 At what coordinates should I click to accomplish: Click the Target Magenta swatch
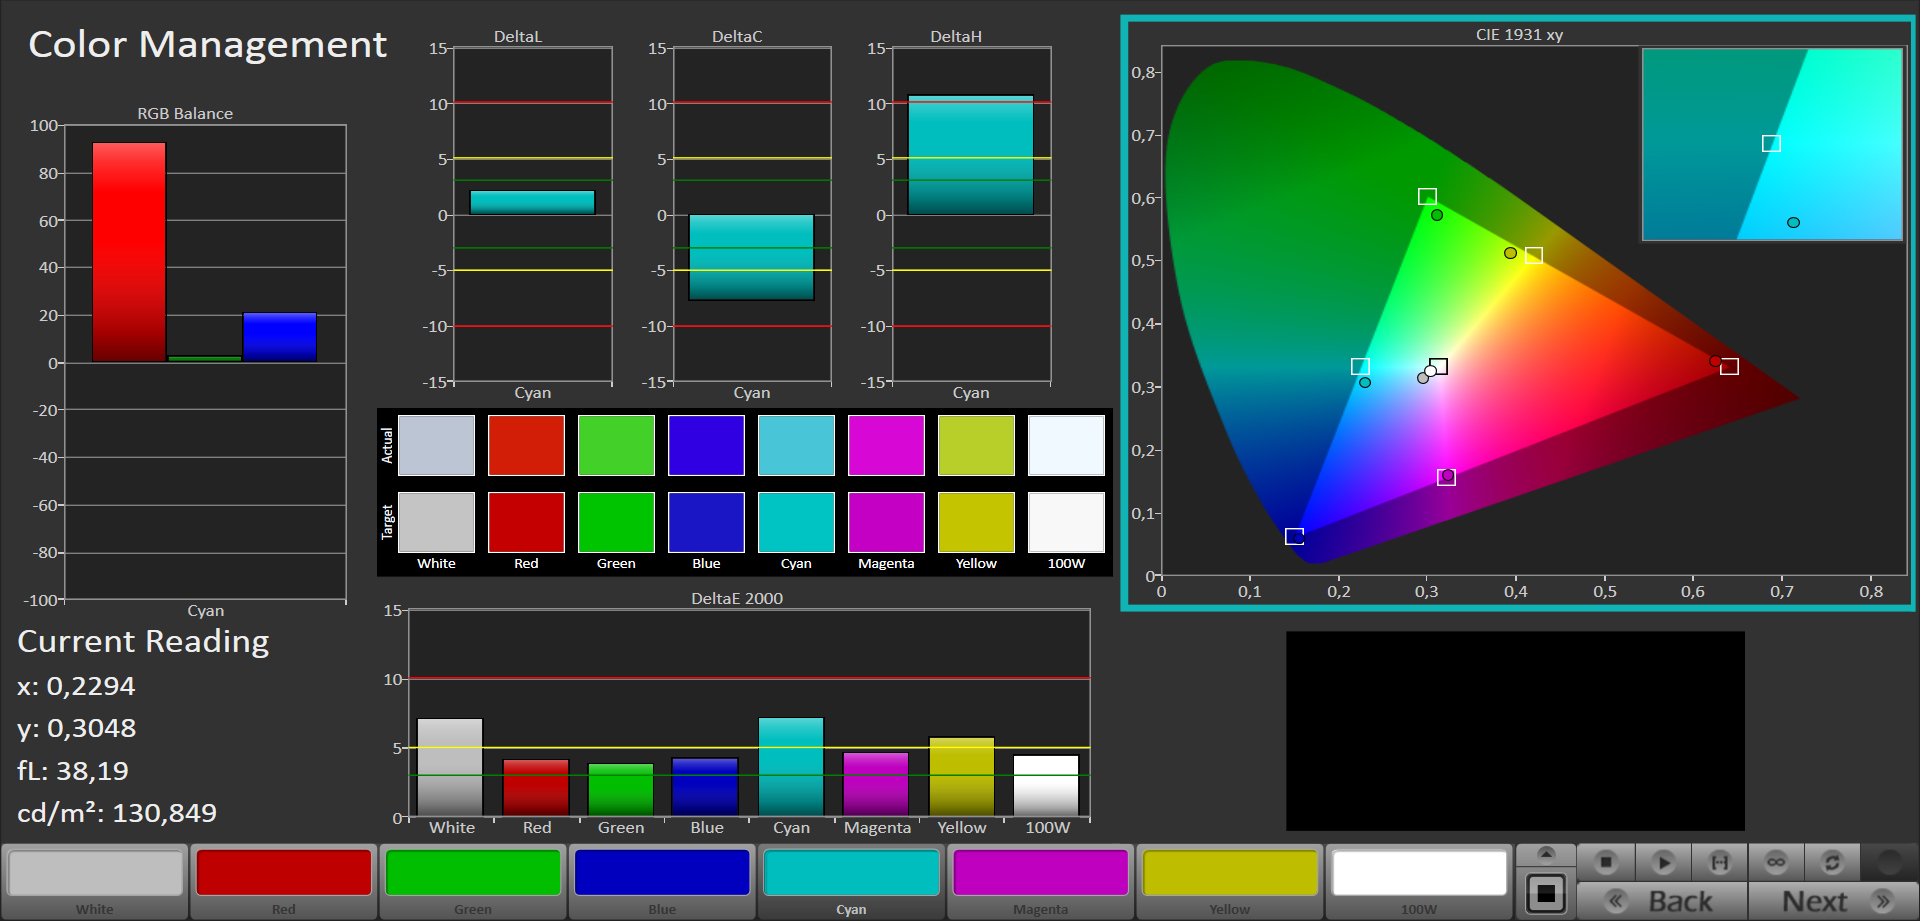[x=886, y=522]
